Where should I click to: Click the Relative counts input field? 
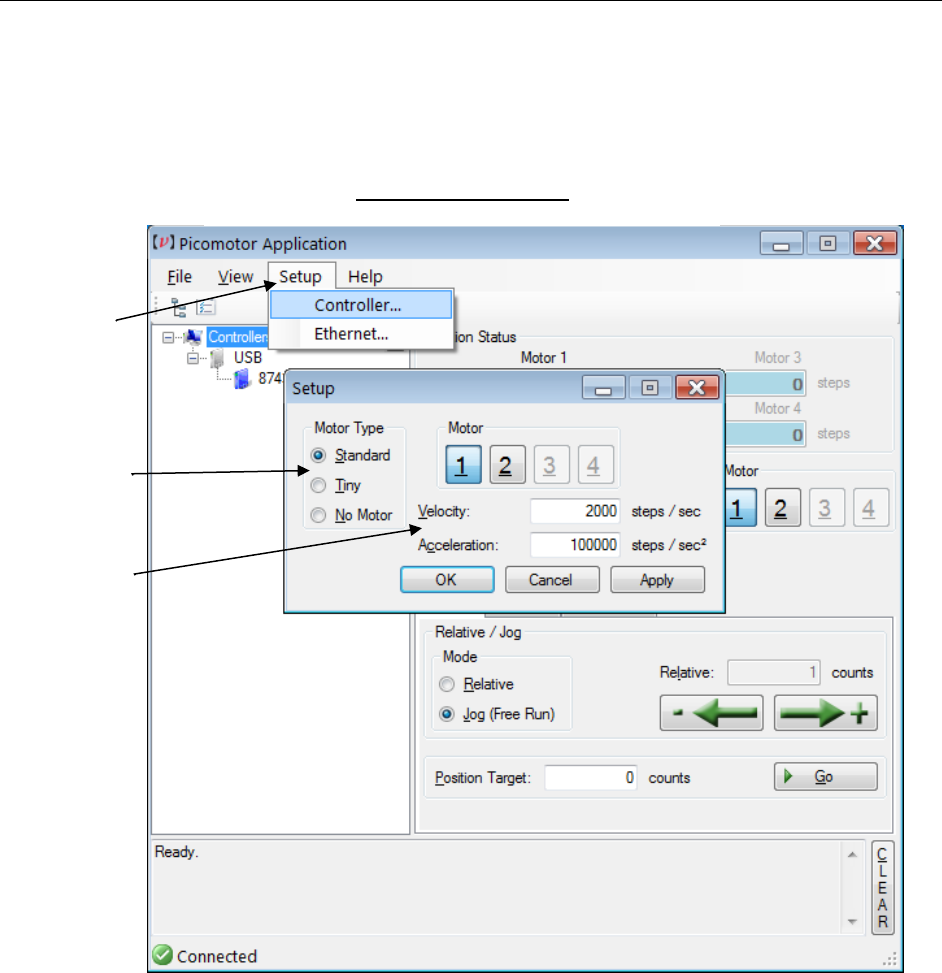click(773, 673)
